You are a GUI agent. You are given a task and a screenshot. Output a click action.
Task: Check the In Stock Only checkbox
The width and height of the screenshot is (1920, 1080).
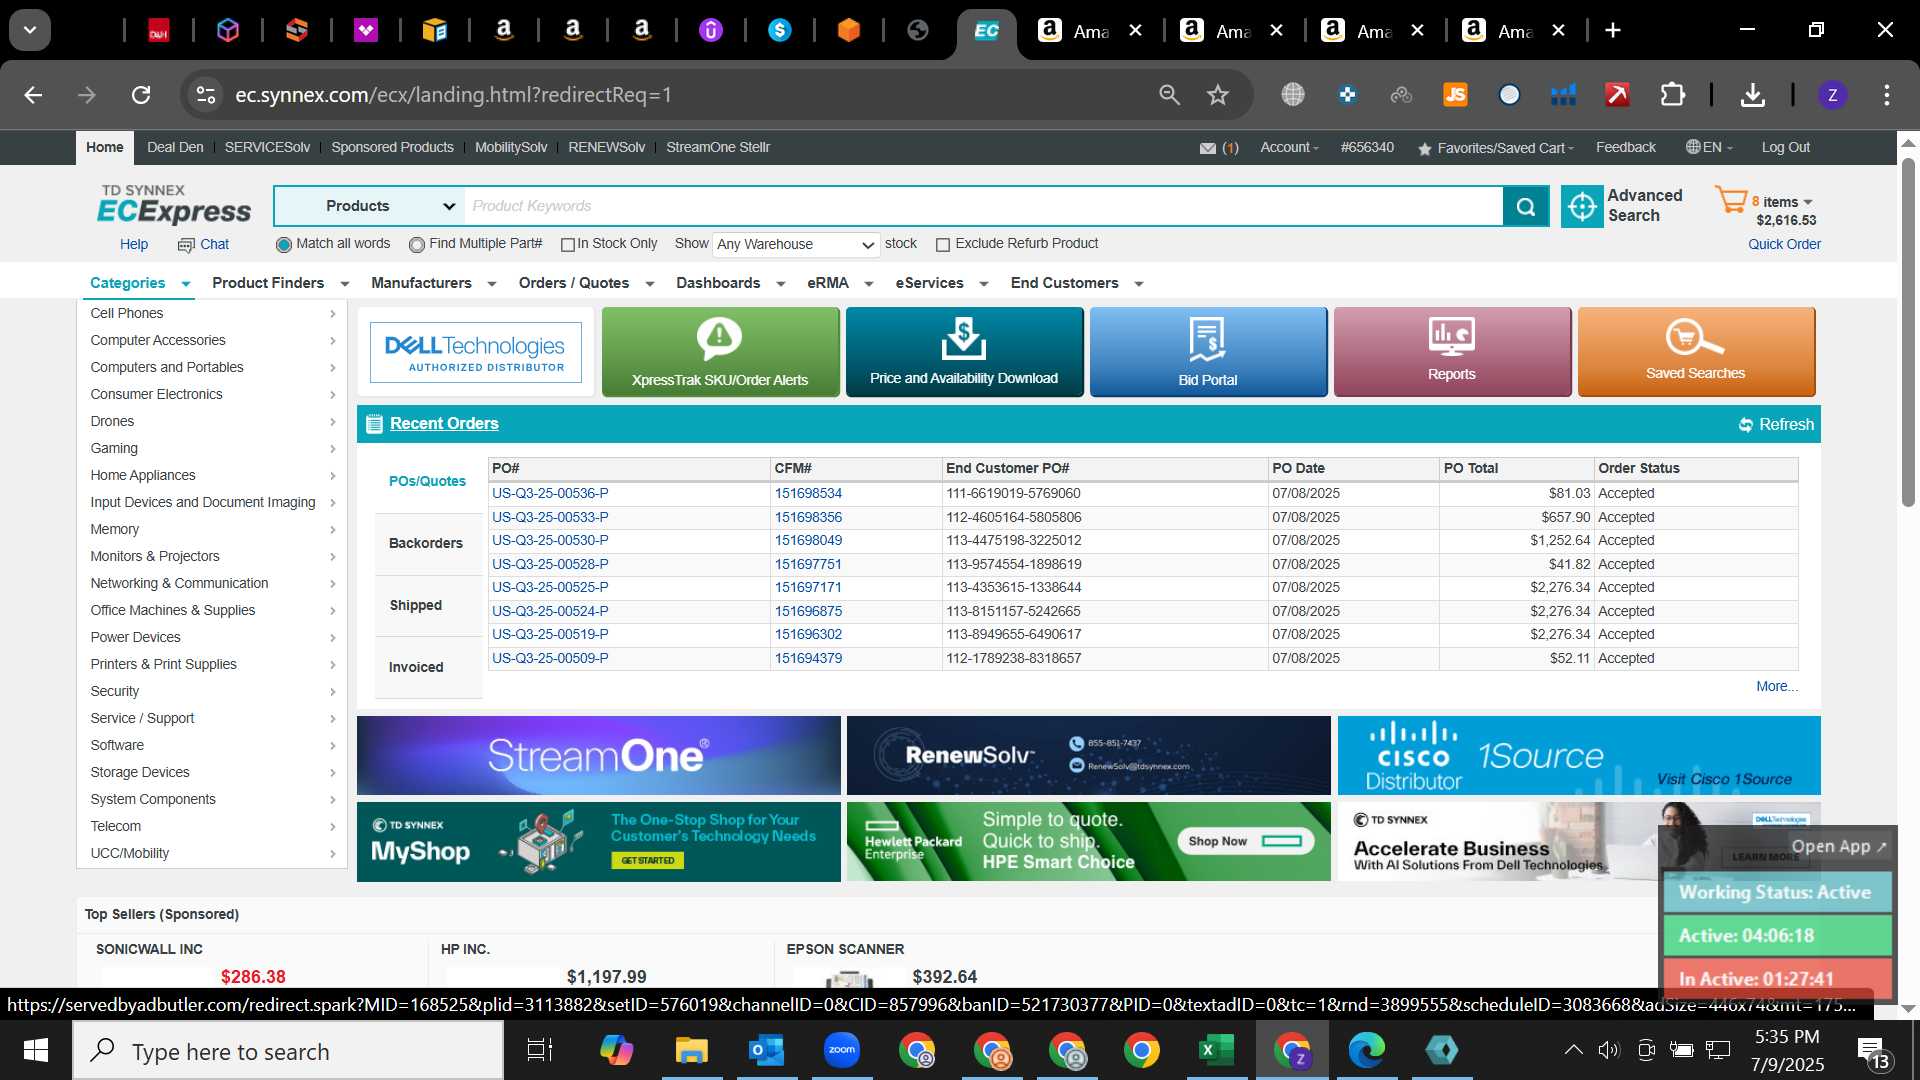click(x=567, y=245)
